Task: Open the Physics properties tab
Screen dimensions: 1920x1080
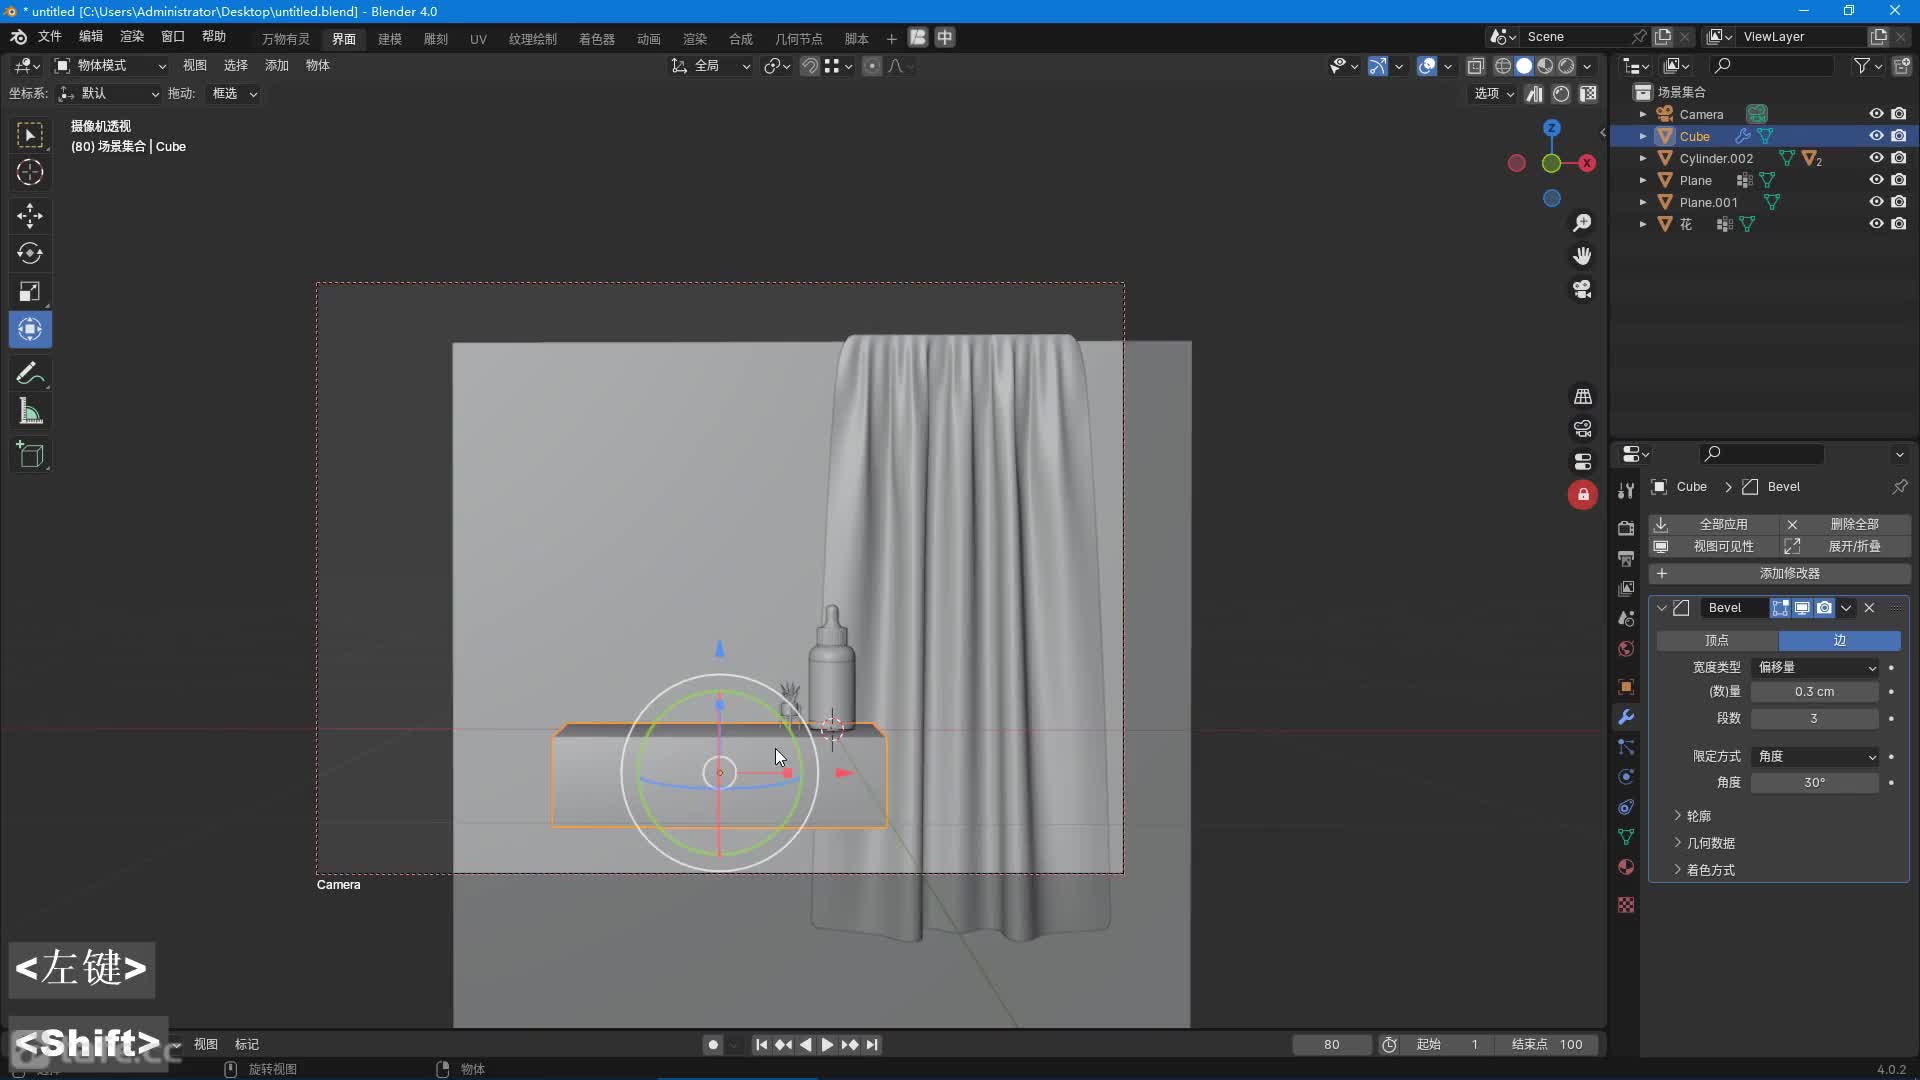Action: [1626, 777]
